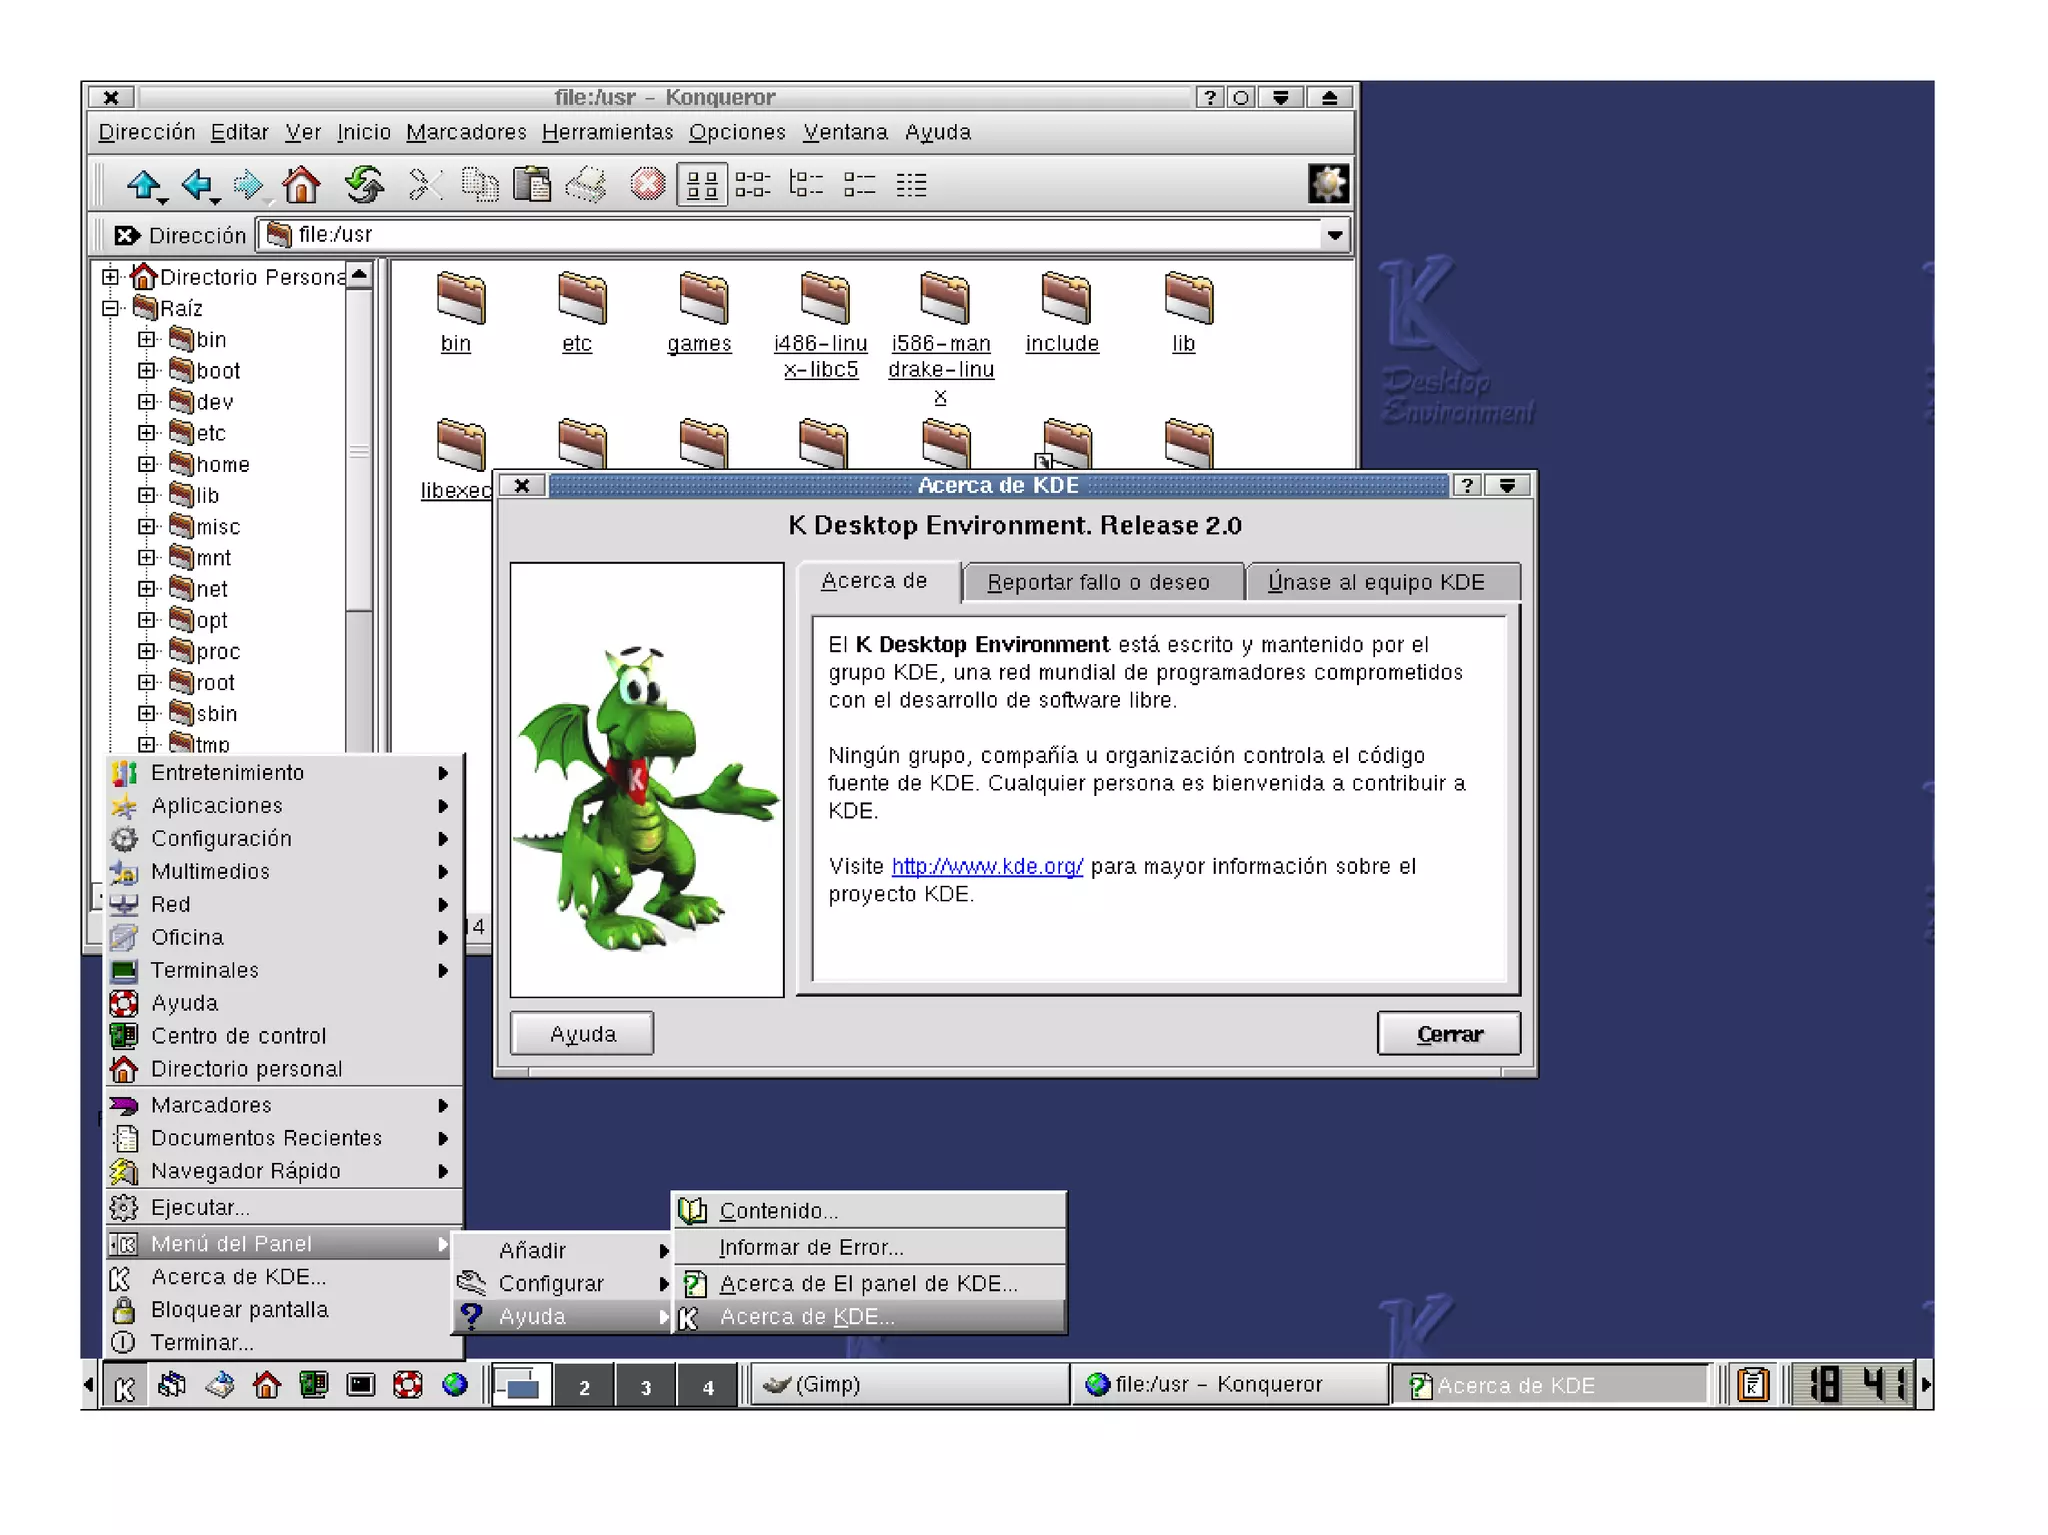
Task: Open the Marcadores menu
Action: pos(466,132)
